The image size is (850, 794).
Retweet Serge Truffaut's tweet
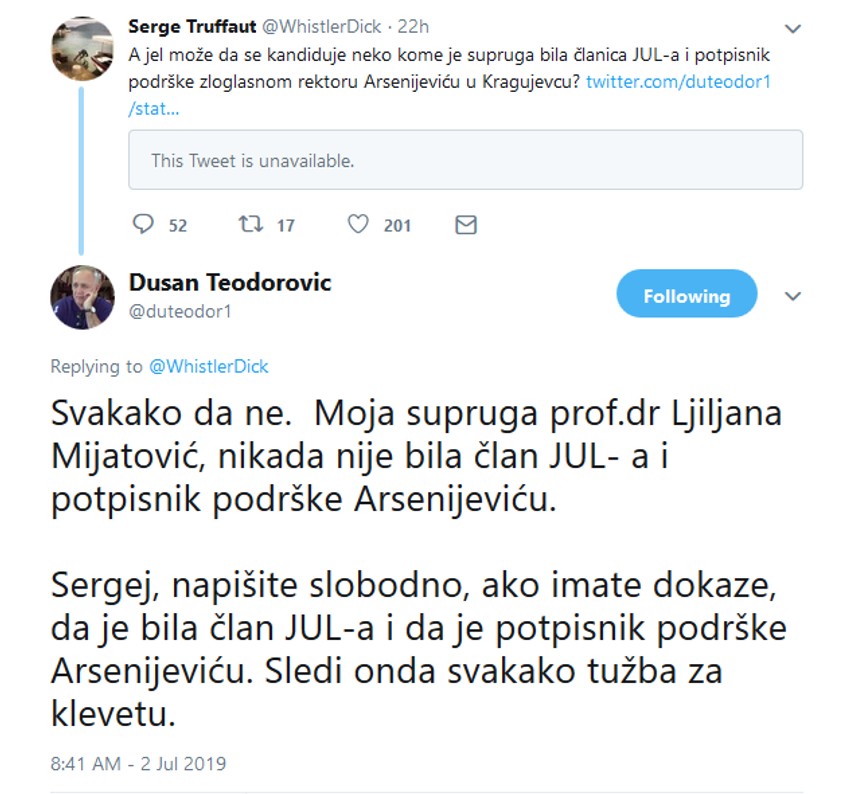pyautogui.click(x=251, y=225)
